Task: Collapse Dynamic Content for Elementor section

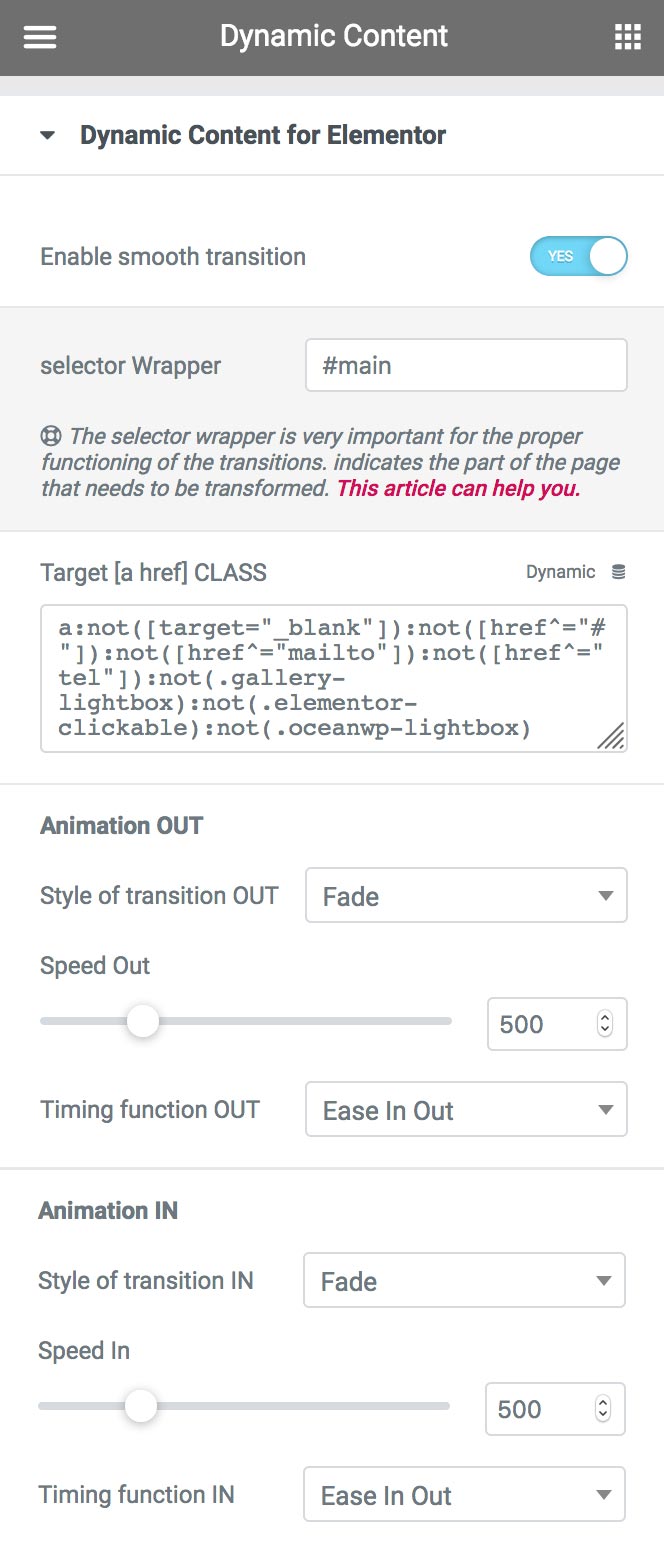Action: [47, 135]
